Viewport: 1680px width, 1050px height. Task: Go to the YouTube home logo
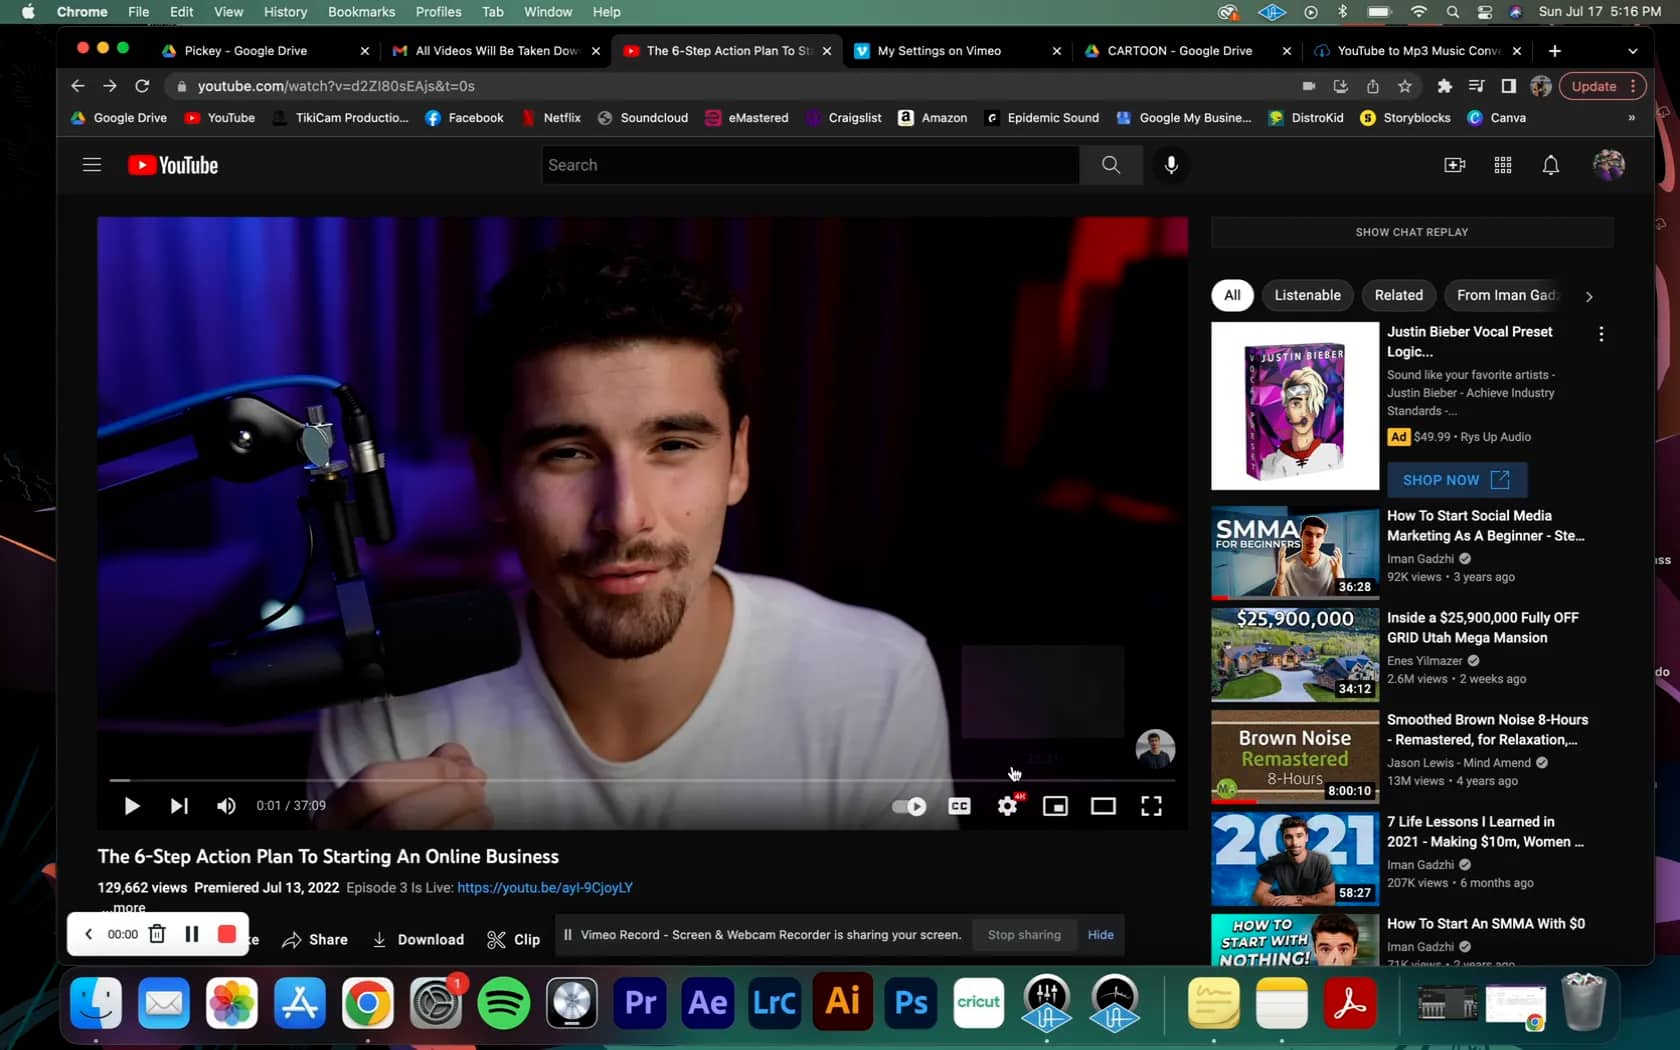[173, 165]
